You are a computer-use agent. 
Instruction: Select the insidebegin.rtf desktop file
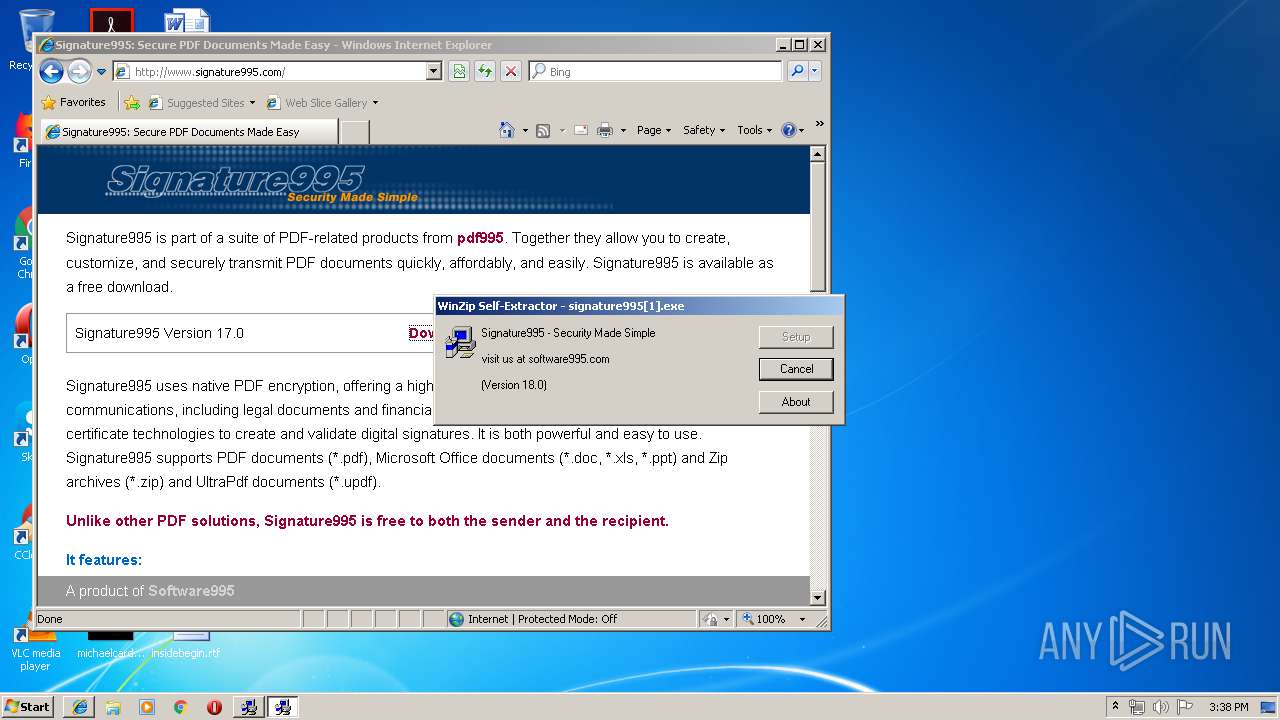pos(186,645)
